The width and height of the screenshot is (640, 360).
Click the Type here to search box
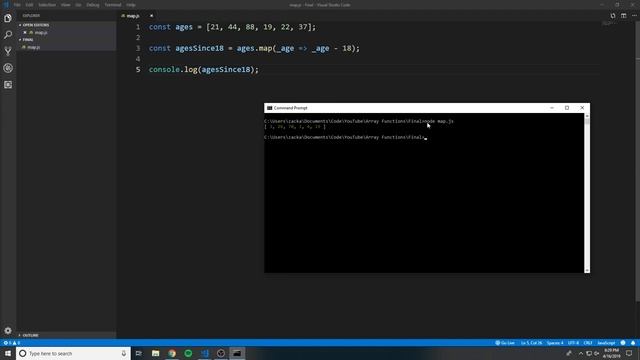coord(73,353)
